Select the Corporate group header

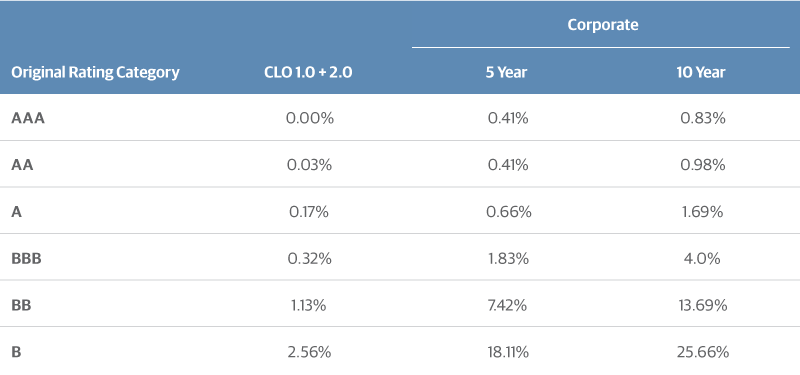point(603,25)
